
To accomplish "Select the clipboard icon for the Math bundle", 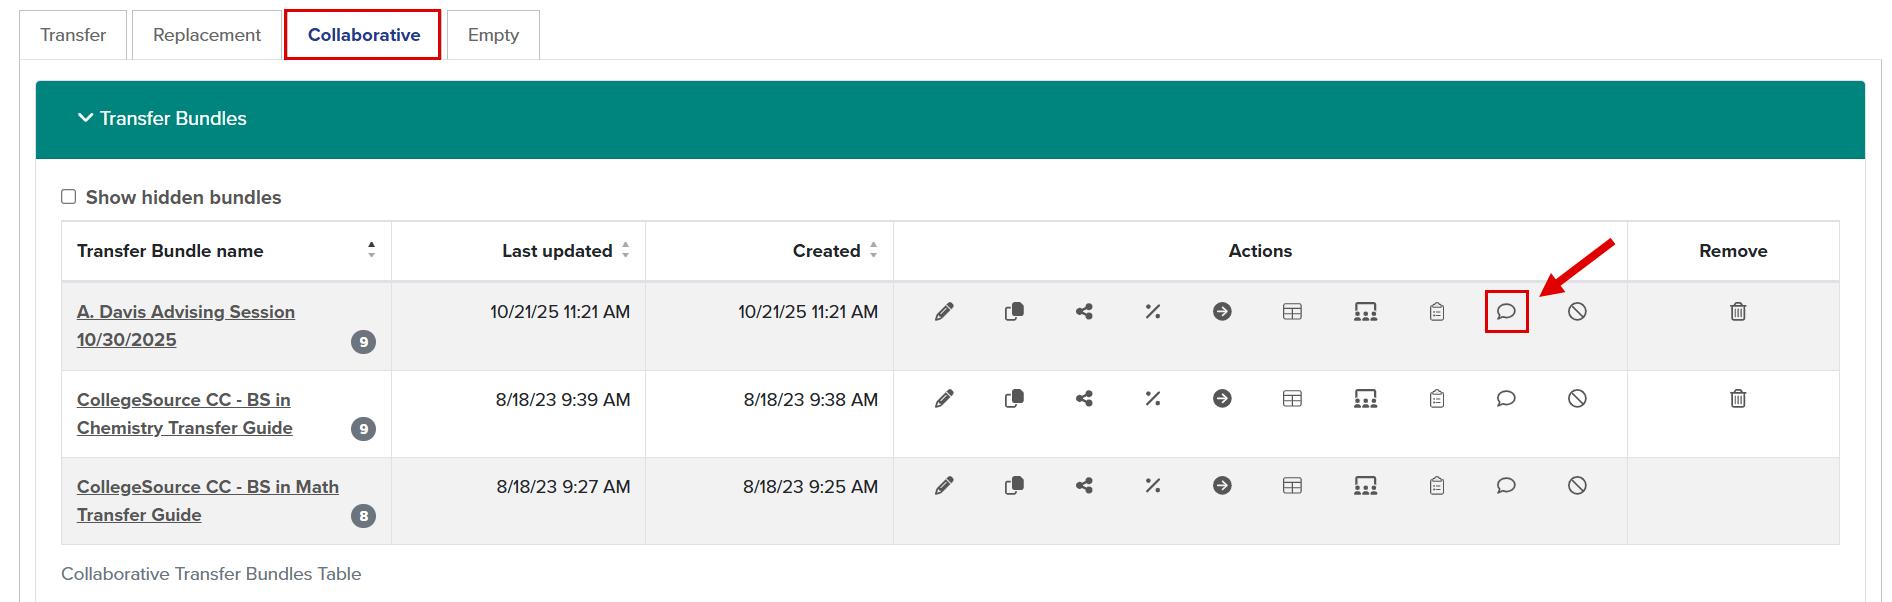I will (x=1436, y=486).
